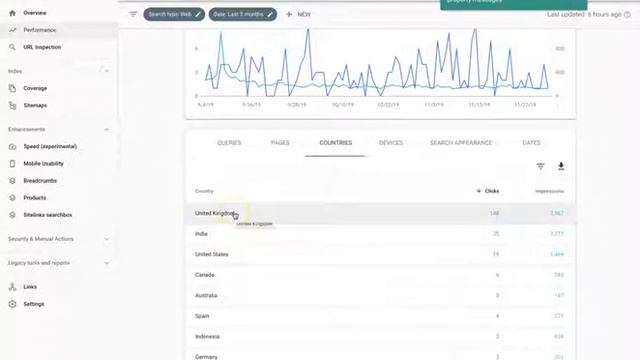Open the Mobile Usability report link
The height and width of the screenshot is (360, 640).
tap(43, 164)
